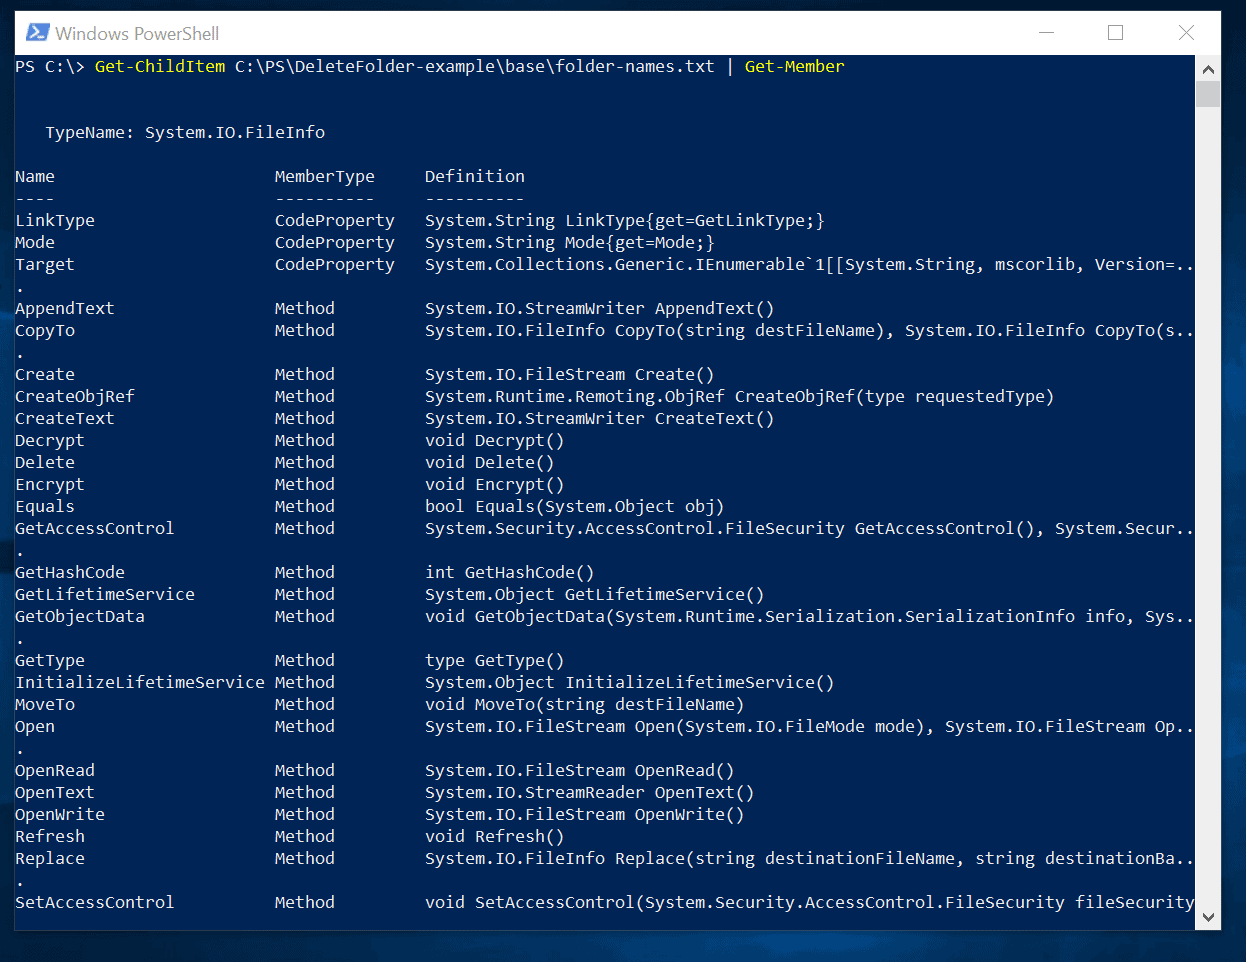This screenshot has width=1246, height=962.
Task: Click the Target property definition text
Action: pos(700,264)
